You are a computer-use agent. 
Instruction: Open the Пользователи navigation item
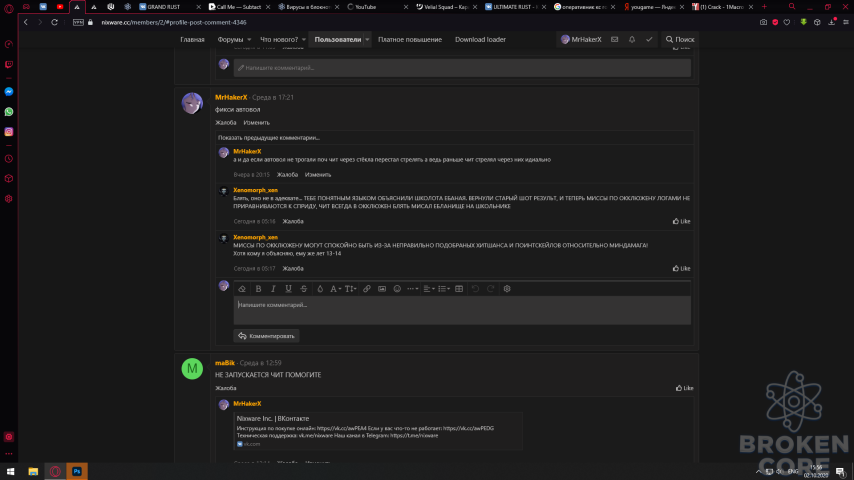pyautogui.click(x=338, y=39)
